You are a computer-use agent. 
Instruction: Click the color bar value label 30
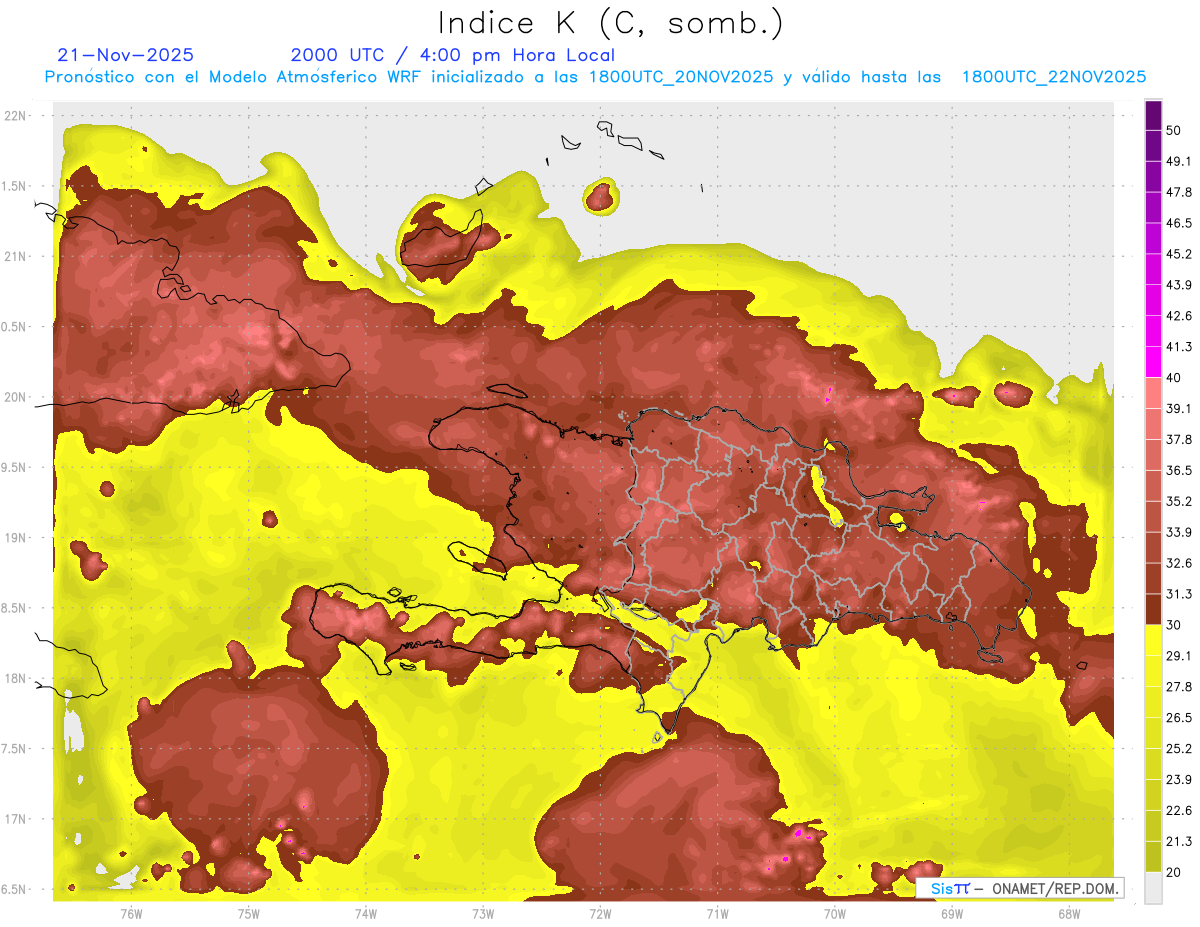coord(1174,625)
